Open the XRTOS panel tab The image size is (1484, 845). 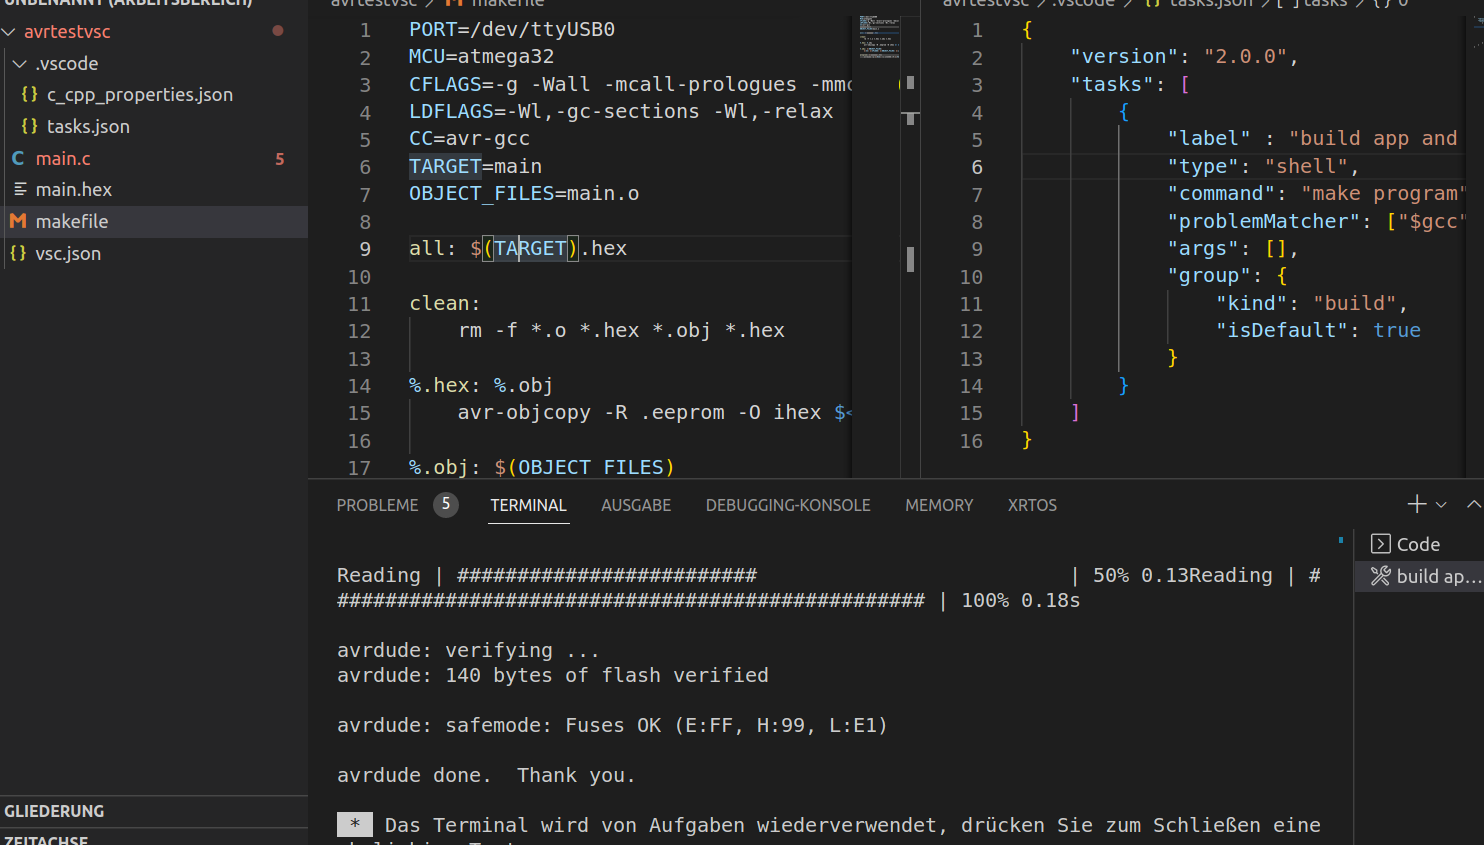(1032, 505)
